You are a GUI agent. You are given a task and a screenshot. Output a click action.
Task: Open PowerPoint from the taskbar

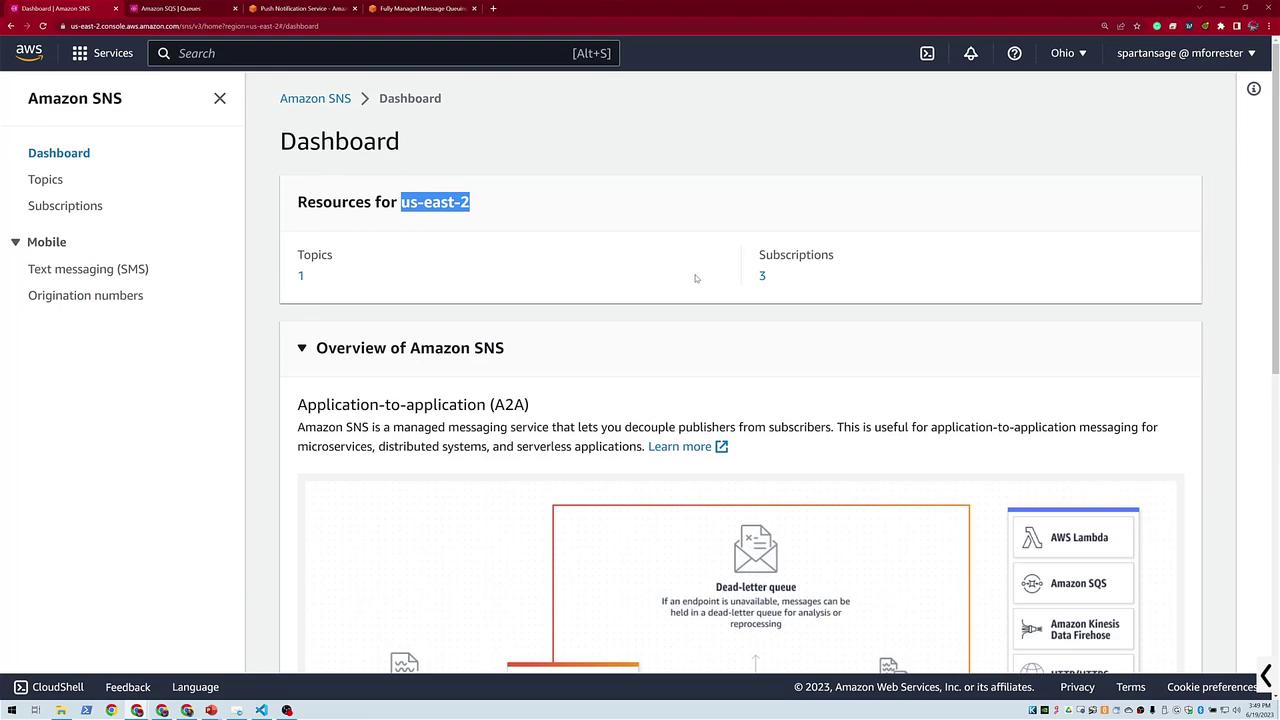tap(211, 710)
